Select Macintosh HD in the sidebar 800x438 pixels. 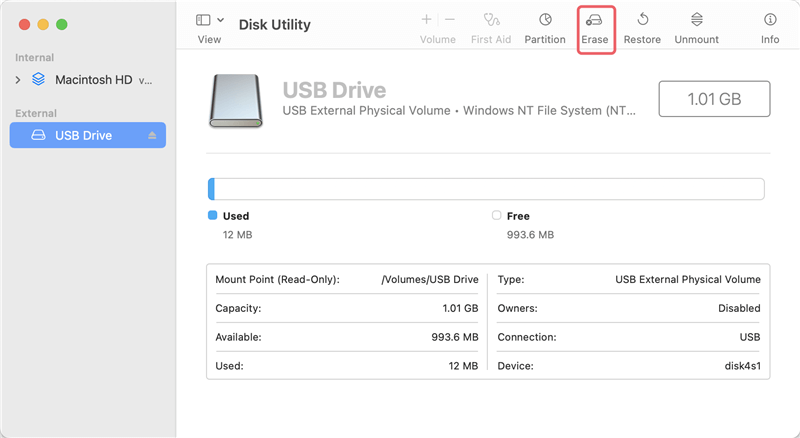click(93, 79)
